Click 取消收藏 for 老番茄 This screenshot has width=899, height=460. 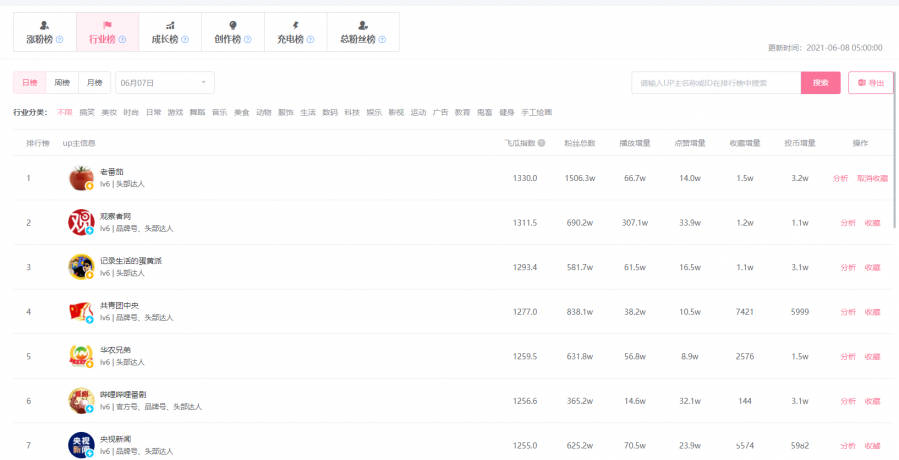[x=872, y=178]
